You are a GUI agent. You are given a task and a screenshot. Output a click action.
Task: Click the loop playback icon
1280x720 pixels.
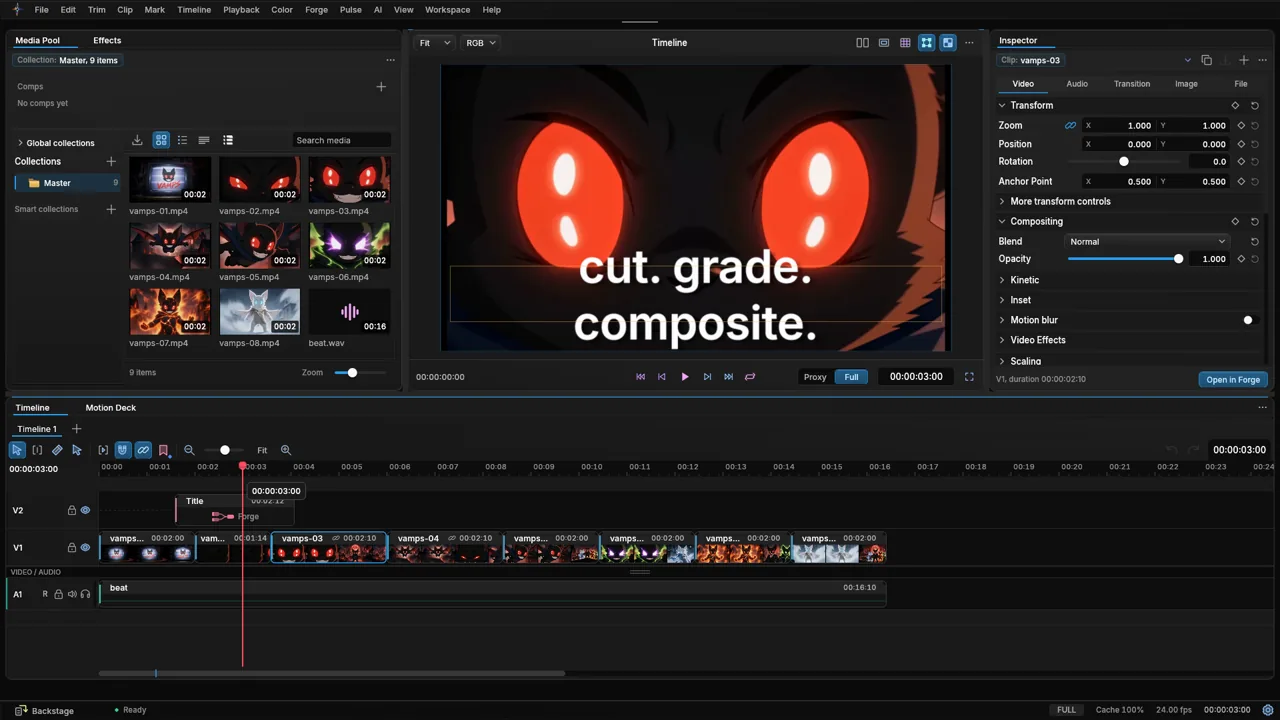click(750, 377)
